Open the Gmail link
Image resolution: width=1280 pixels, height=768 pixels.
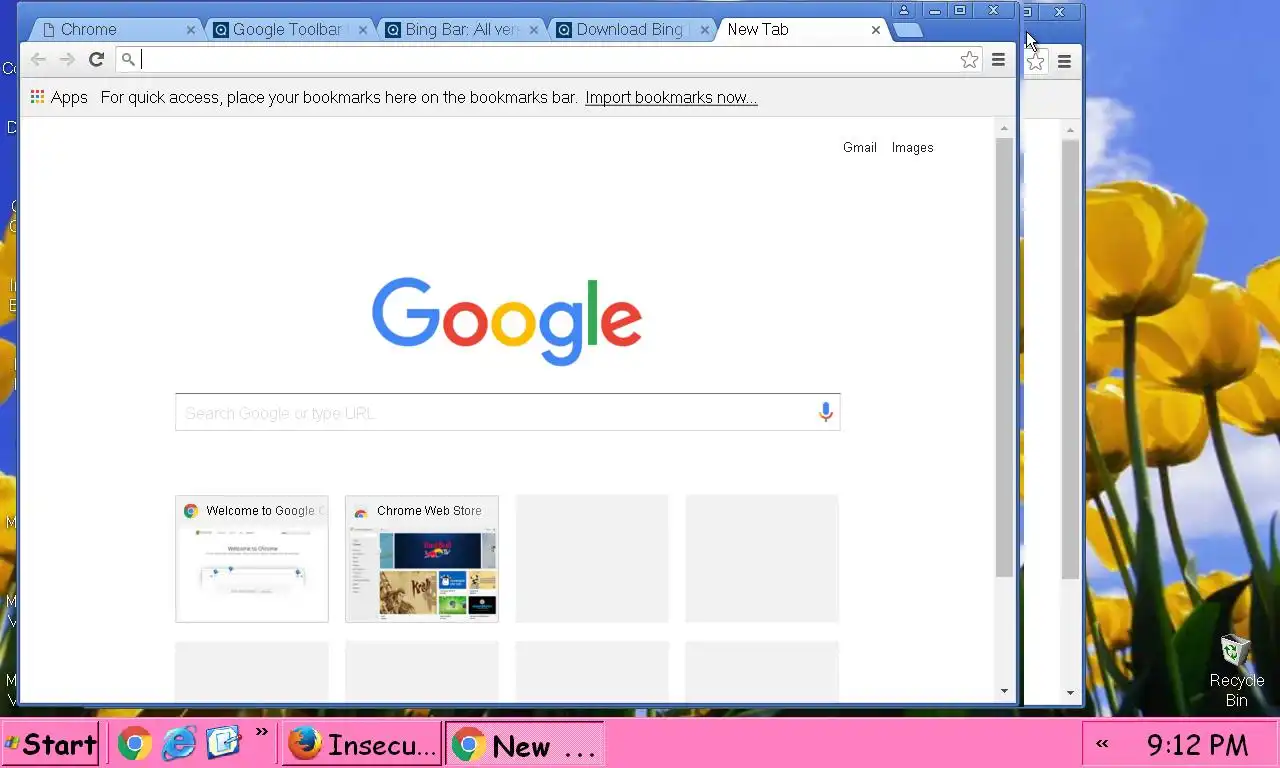pyautogui.click(x=860, y=147)
